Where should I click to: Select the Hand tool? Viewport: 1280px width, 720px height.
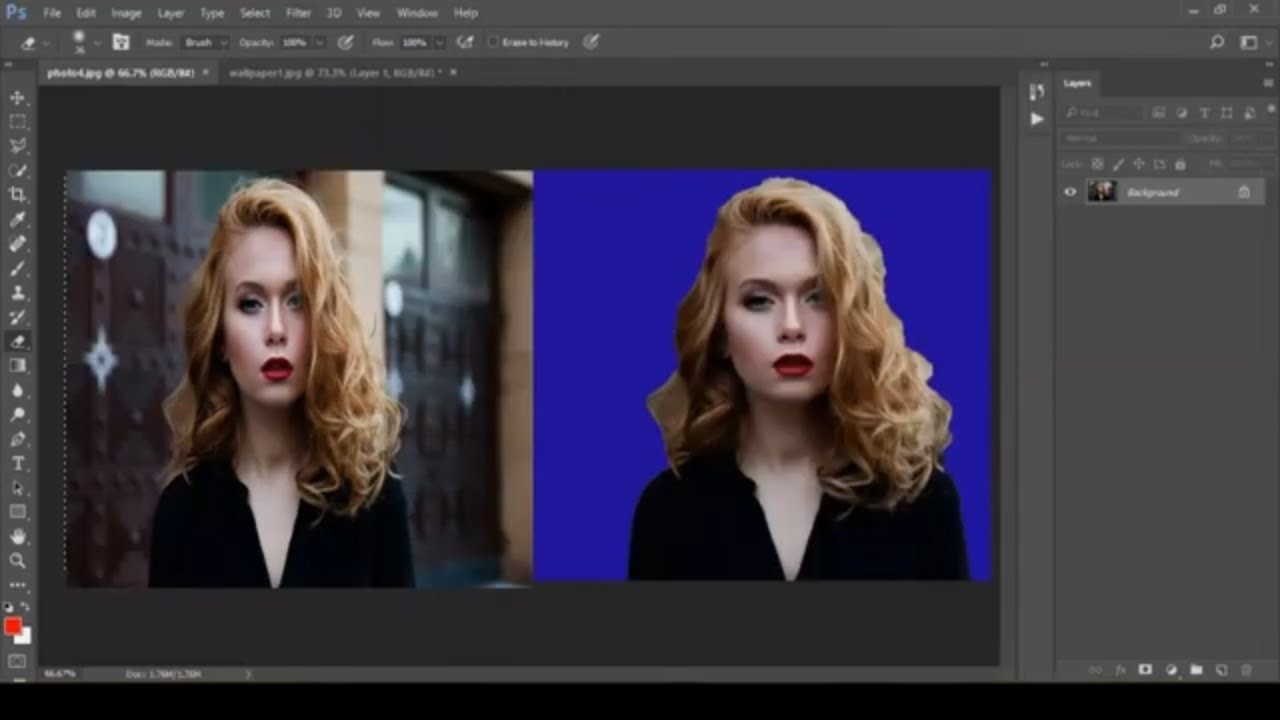(x=17, y=537)
